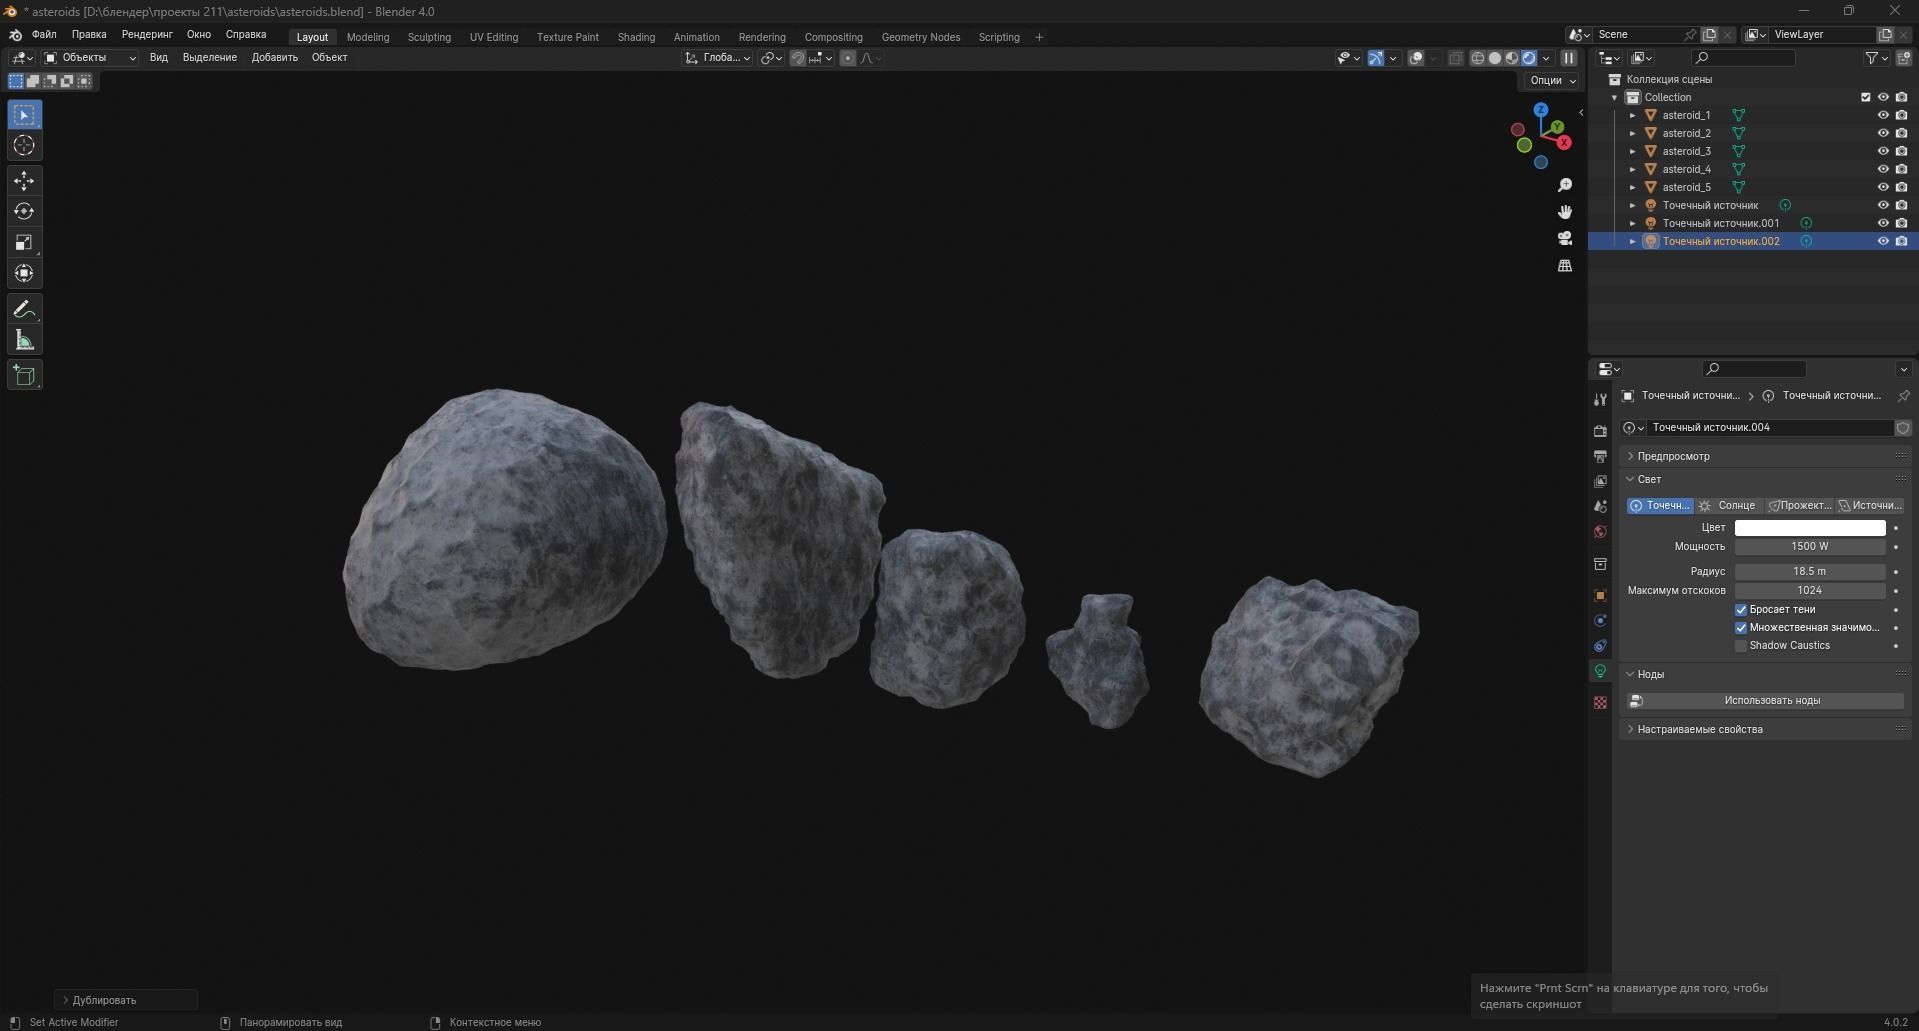The height and width of the screenshot is (1031, 1919).
Task: Open Глоба... transform orientation dropdown
Action: 718,58
